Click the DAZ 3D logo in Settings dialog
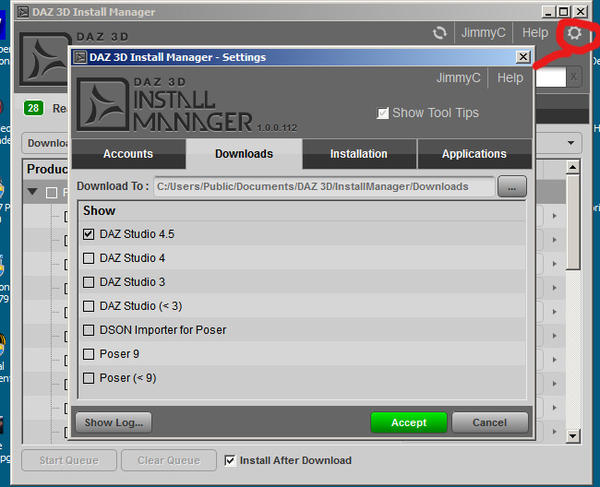The height and width of the screenshot is (487, 600). click(103, 104)
